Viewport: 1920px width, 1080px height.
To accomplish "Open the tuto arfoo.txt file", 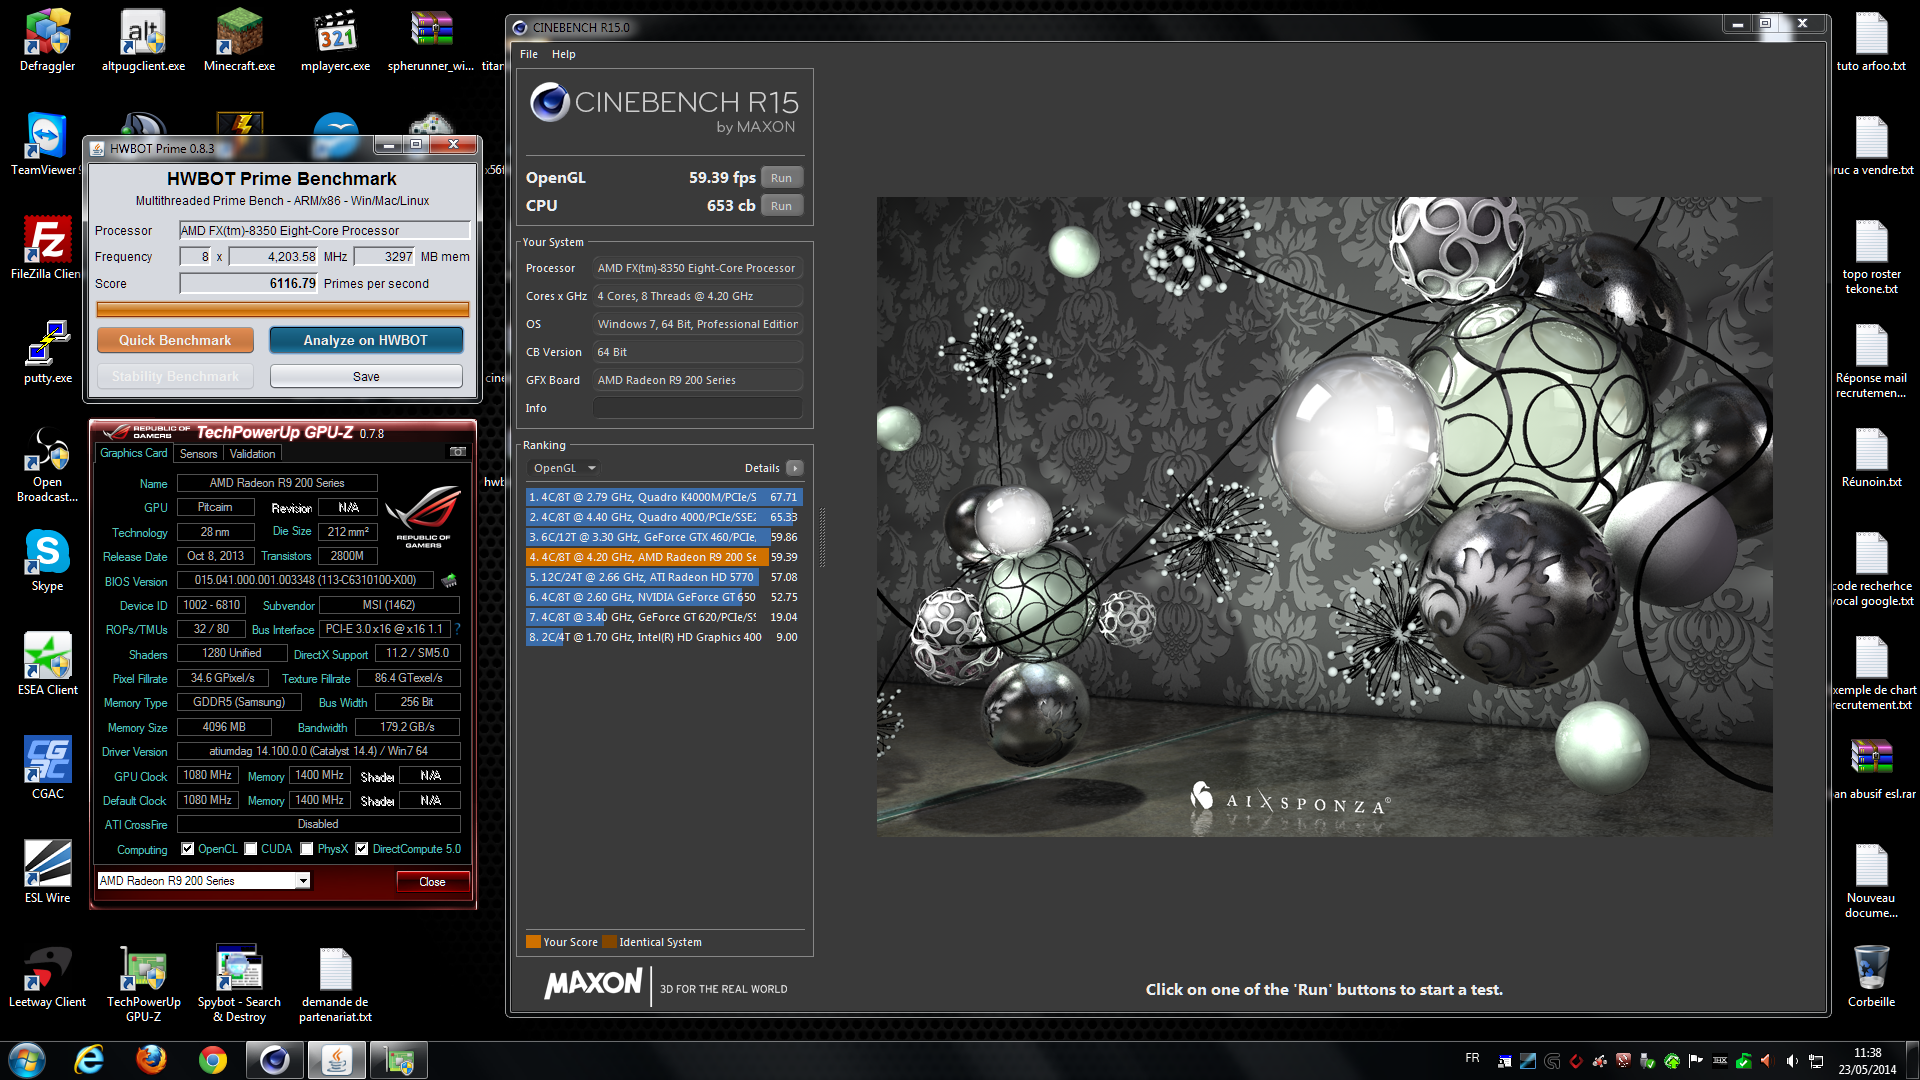I will 1871,40.
